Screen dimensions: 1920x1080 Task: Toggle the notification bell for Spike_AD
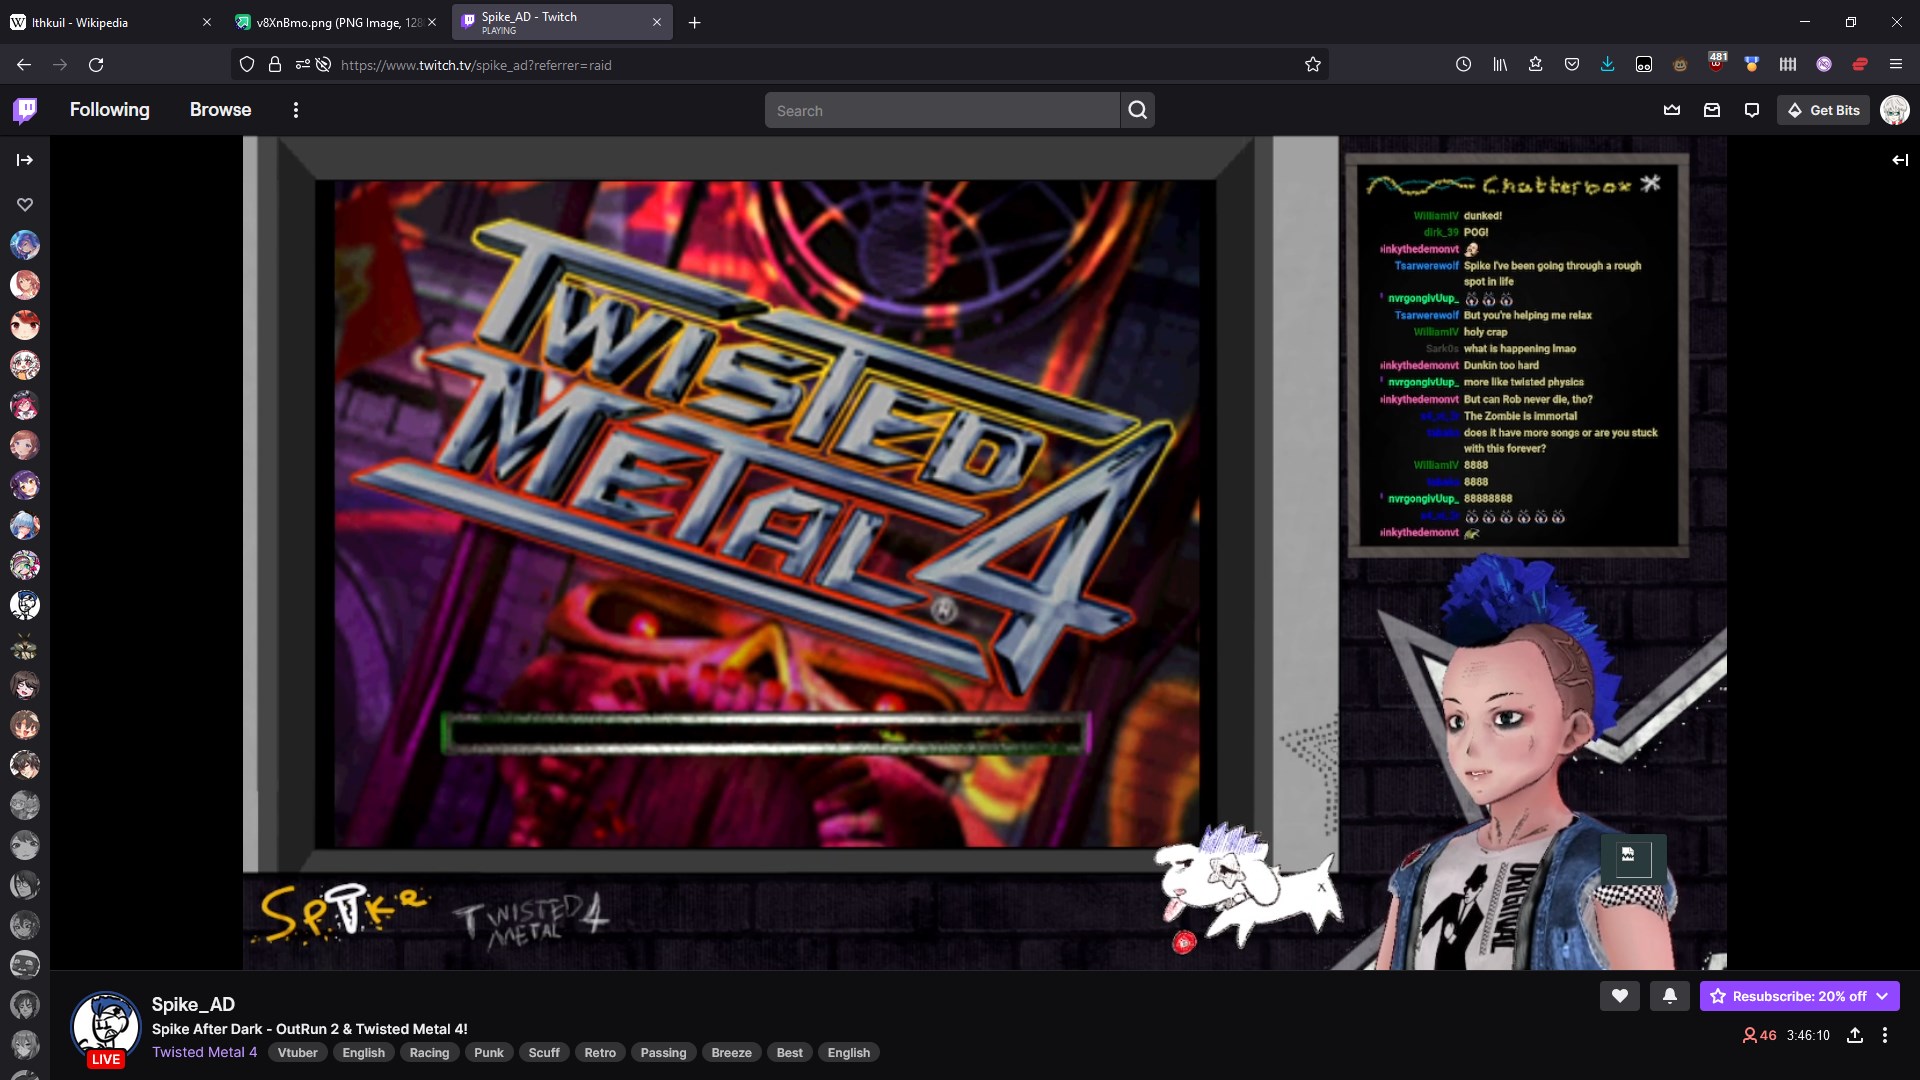pos(1670,996)
